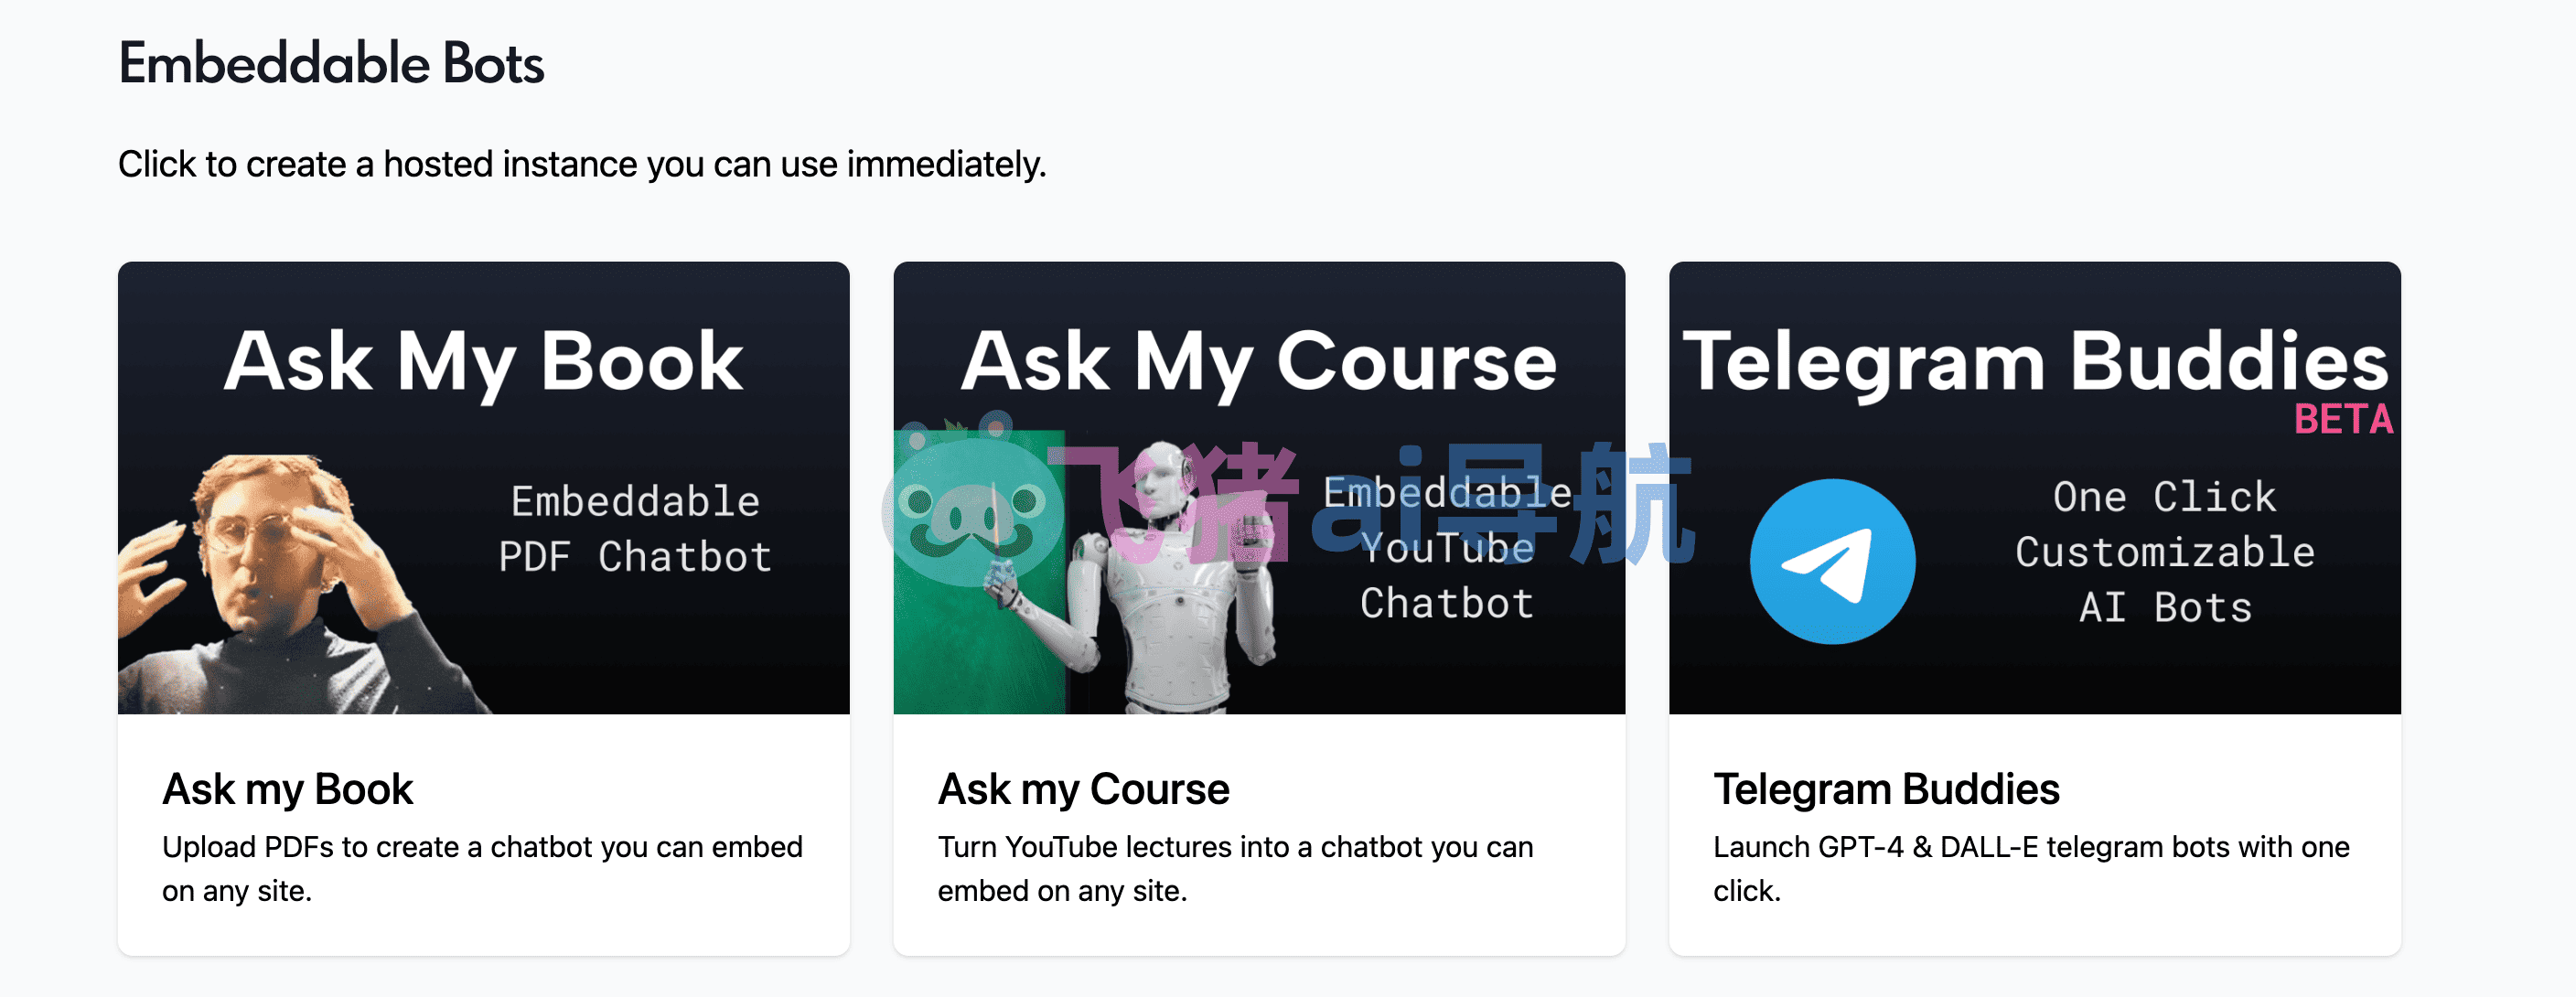Viewport: 2576px width, 997px height.
Task: Select the Telegram Buddies card title
Action: (1886, 789)
